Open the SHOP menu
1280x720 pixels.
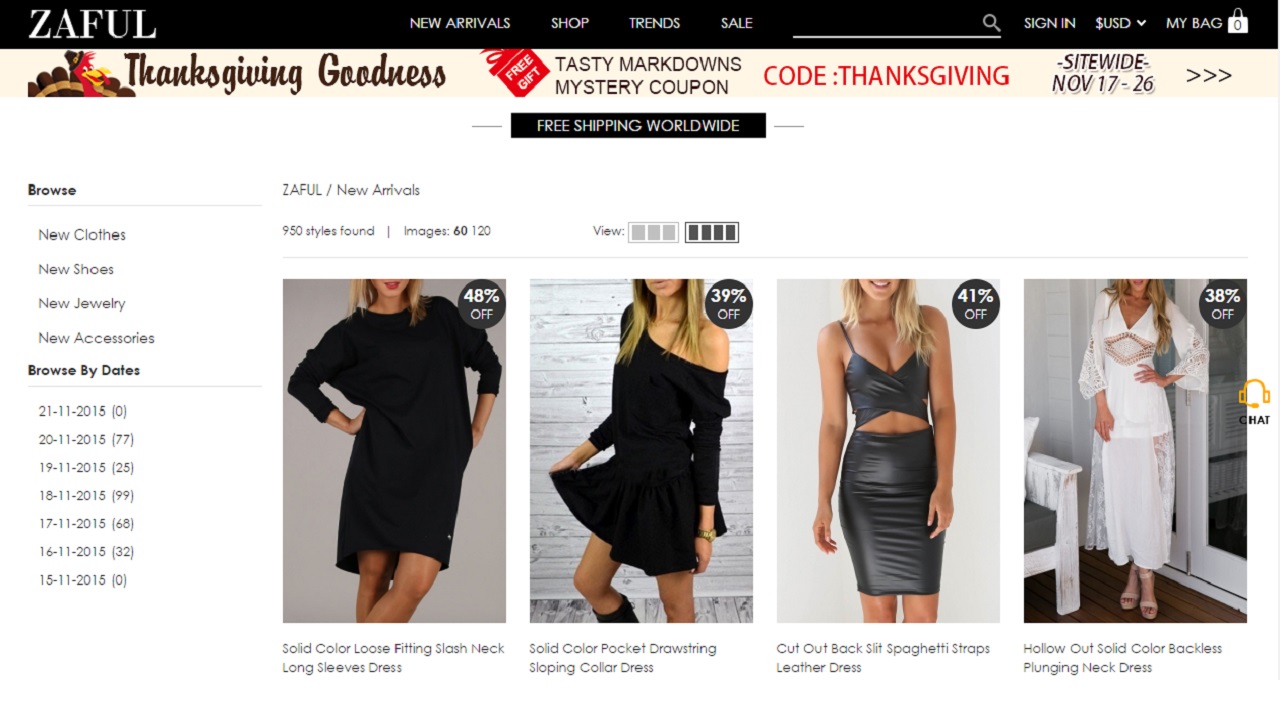(570, 23)
